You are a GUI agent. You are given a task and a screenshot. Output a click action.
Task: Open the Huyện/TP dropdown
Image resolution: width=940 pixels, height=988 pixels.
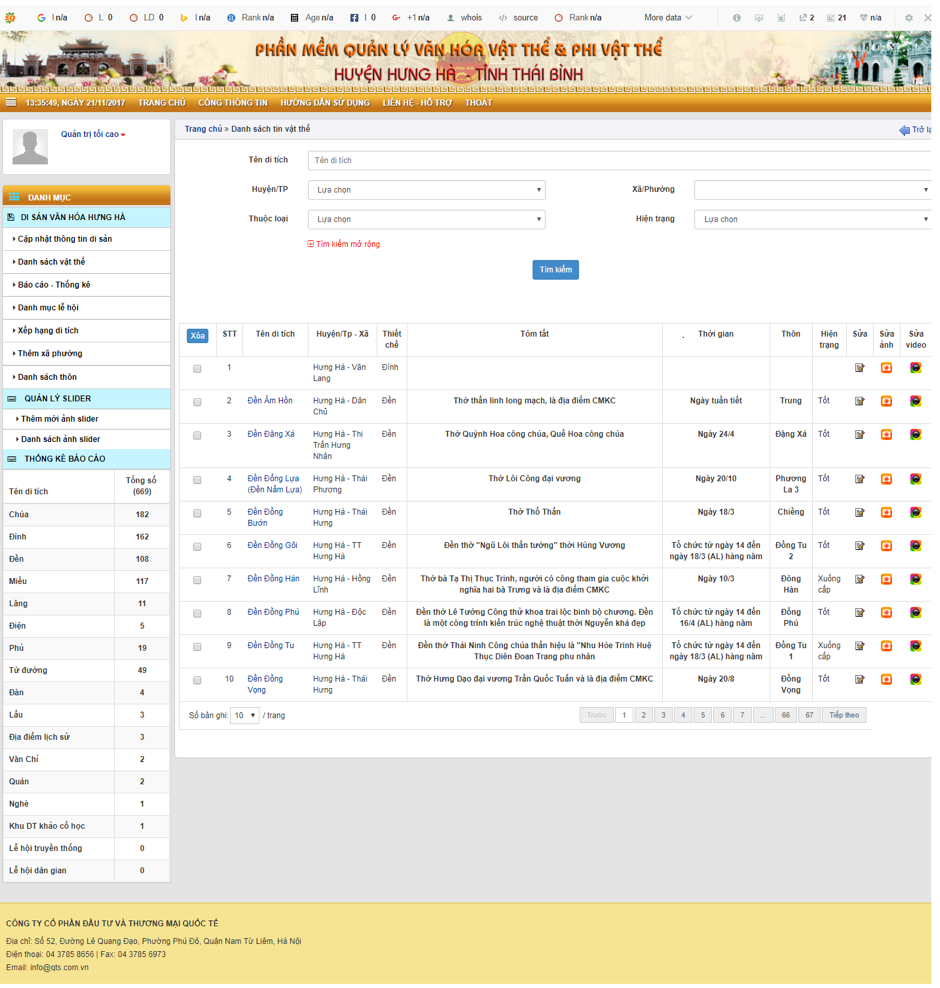click(426, 190)
